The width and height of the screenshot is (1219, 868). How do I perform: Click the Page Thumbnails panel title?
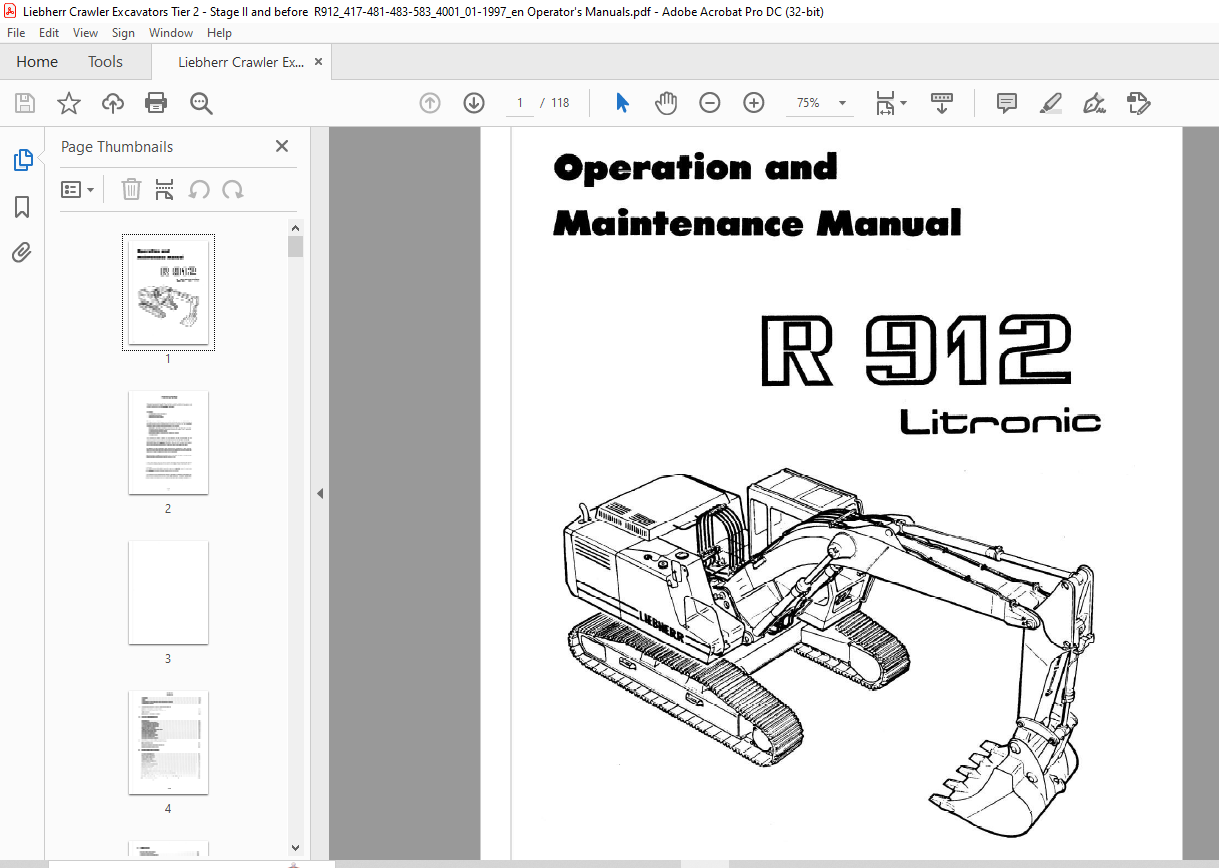(117, 147)
